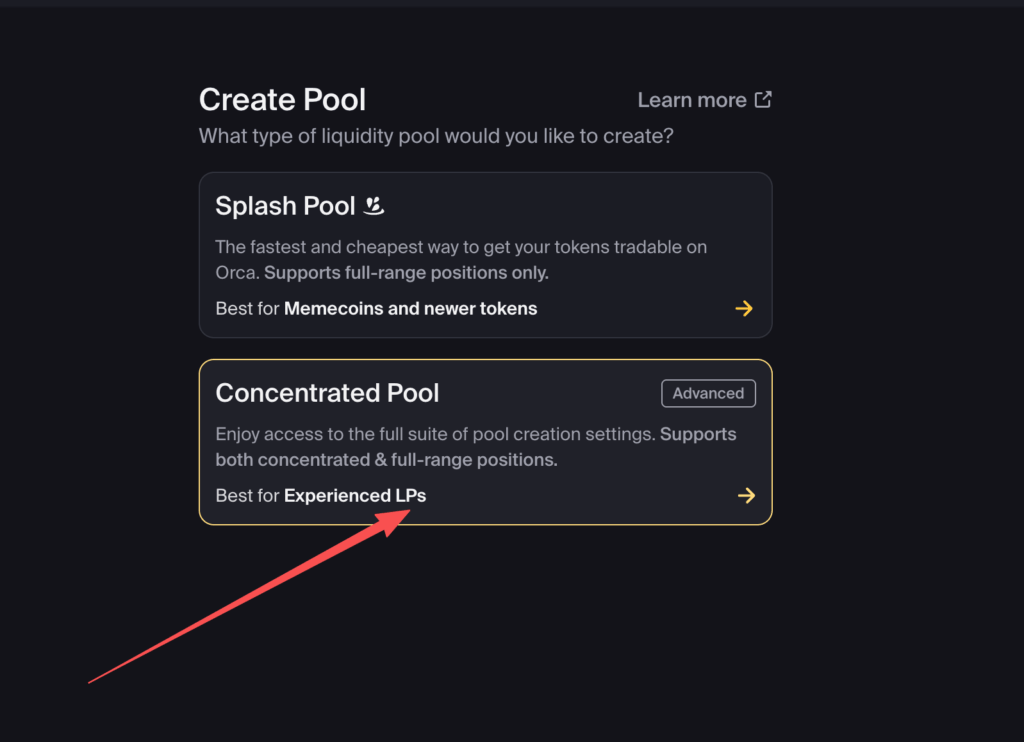This screenshot has width=1024, height=742.
Task: Select the Concentrated Pool title
Action: (x=327, y=393)
